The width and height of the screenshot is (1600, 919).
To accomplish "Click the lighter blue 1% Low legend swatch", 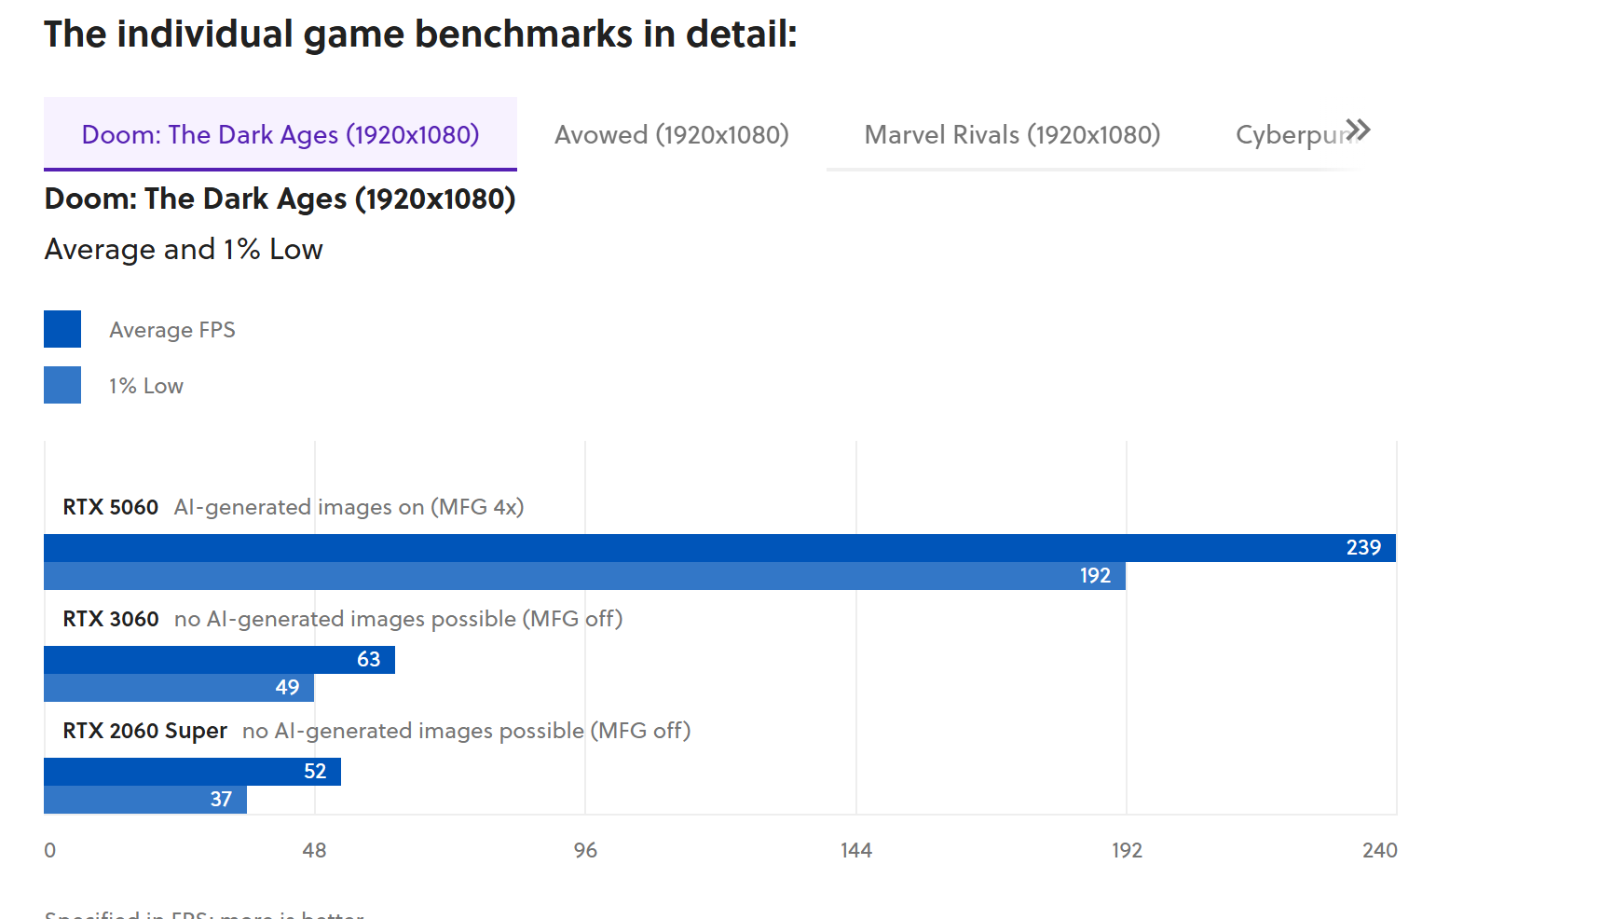I will tap(62, 385).
